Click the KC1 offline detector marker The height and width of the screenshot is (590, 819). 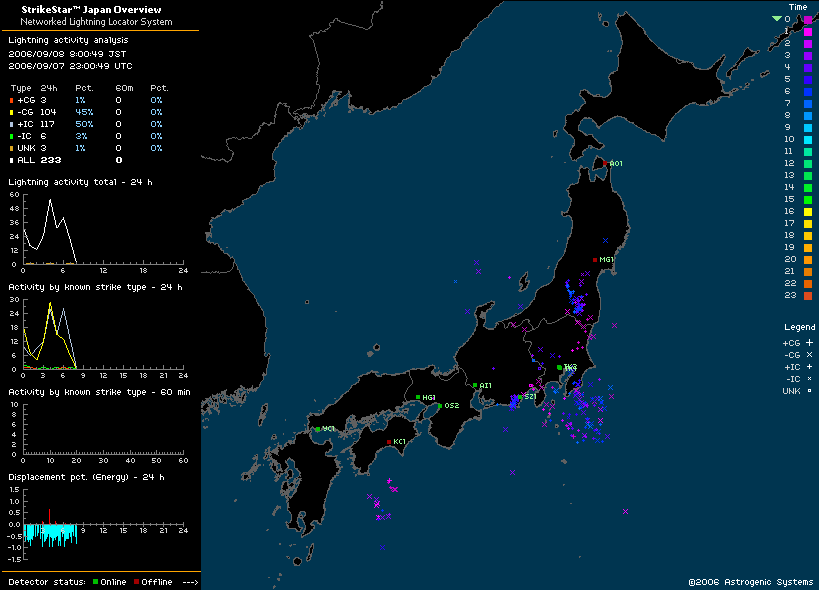[x=389, y=442]
